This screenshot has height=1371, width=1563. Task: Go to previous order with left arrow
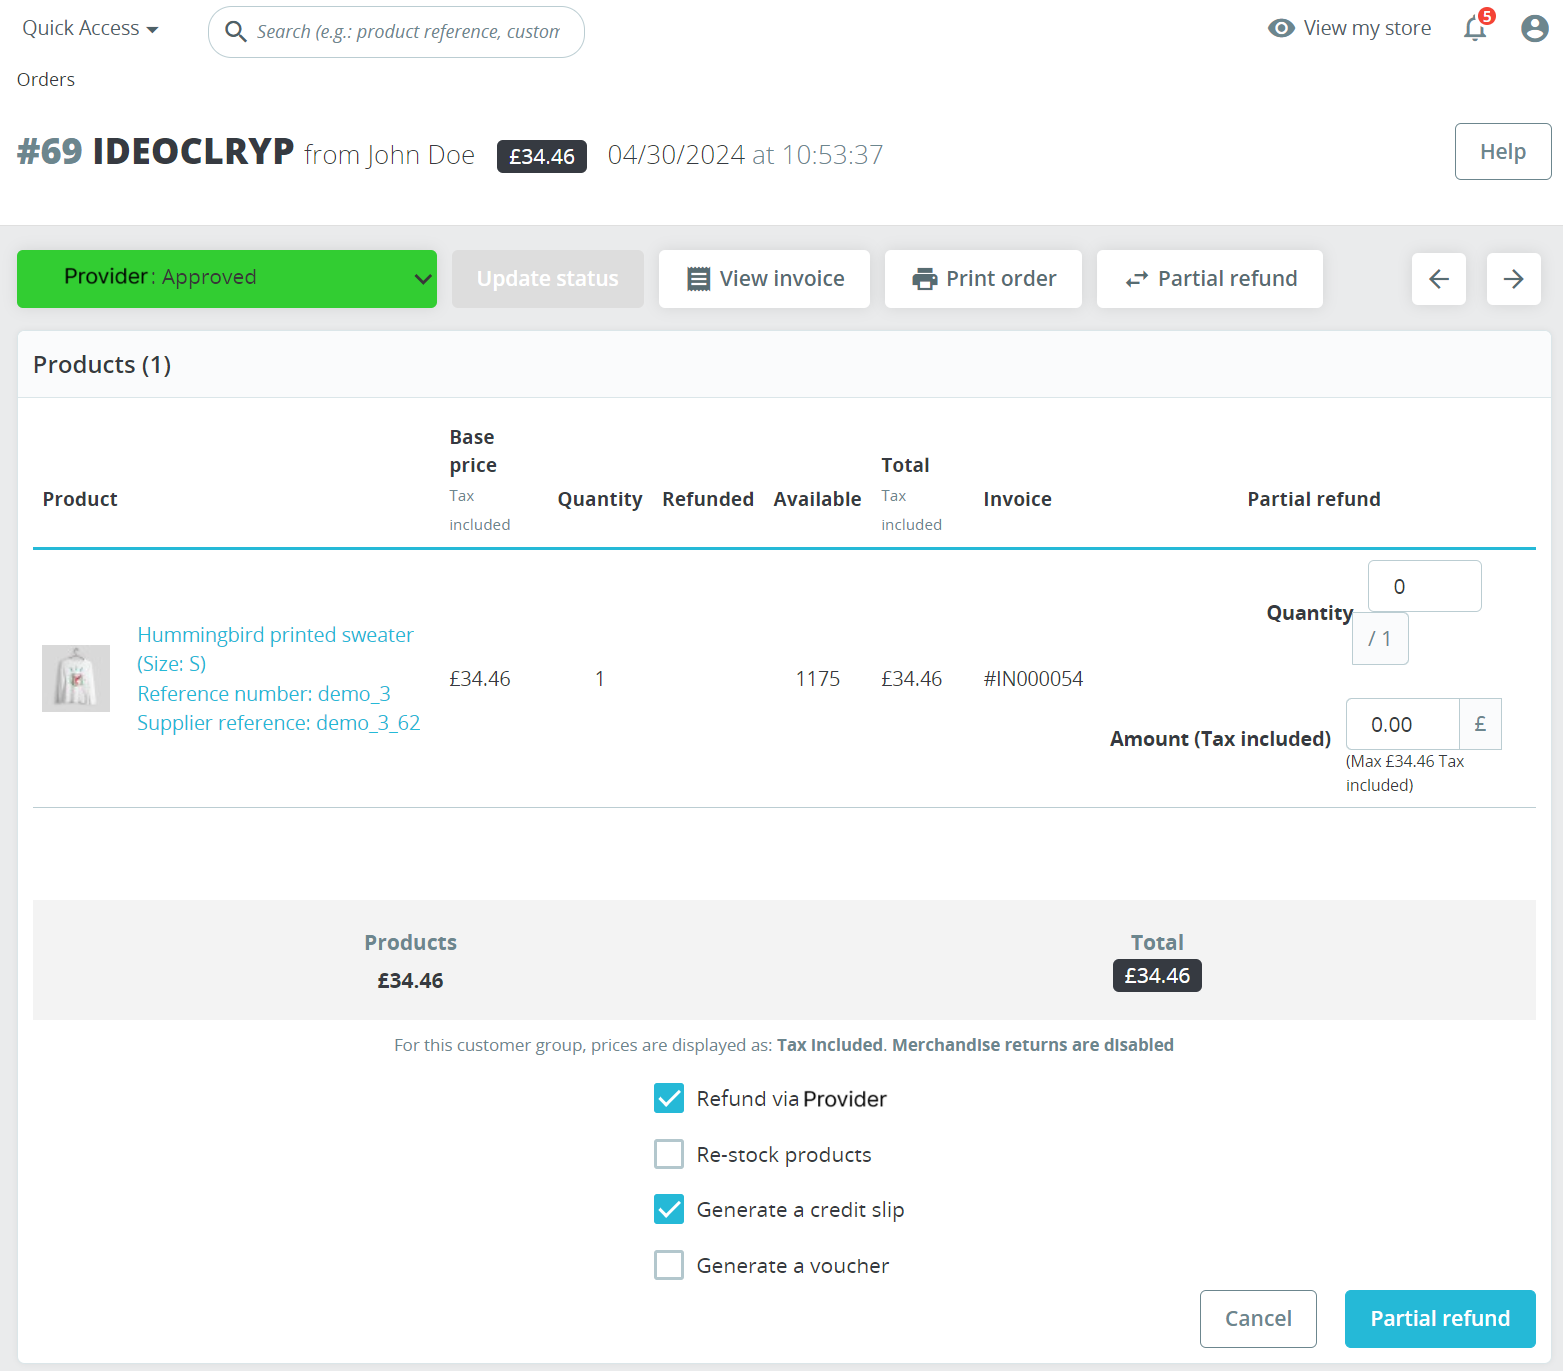(1438, 279)
